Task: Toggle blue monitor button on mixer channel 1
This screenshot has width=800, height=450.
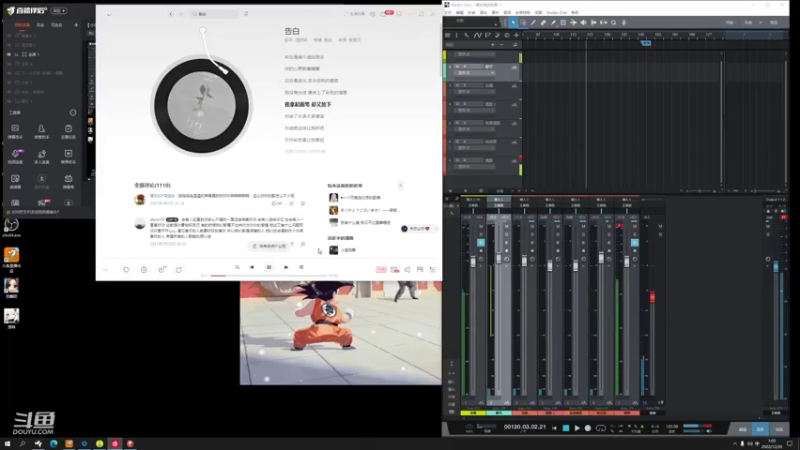Action: pos(481,243)
